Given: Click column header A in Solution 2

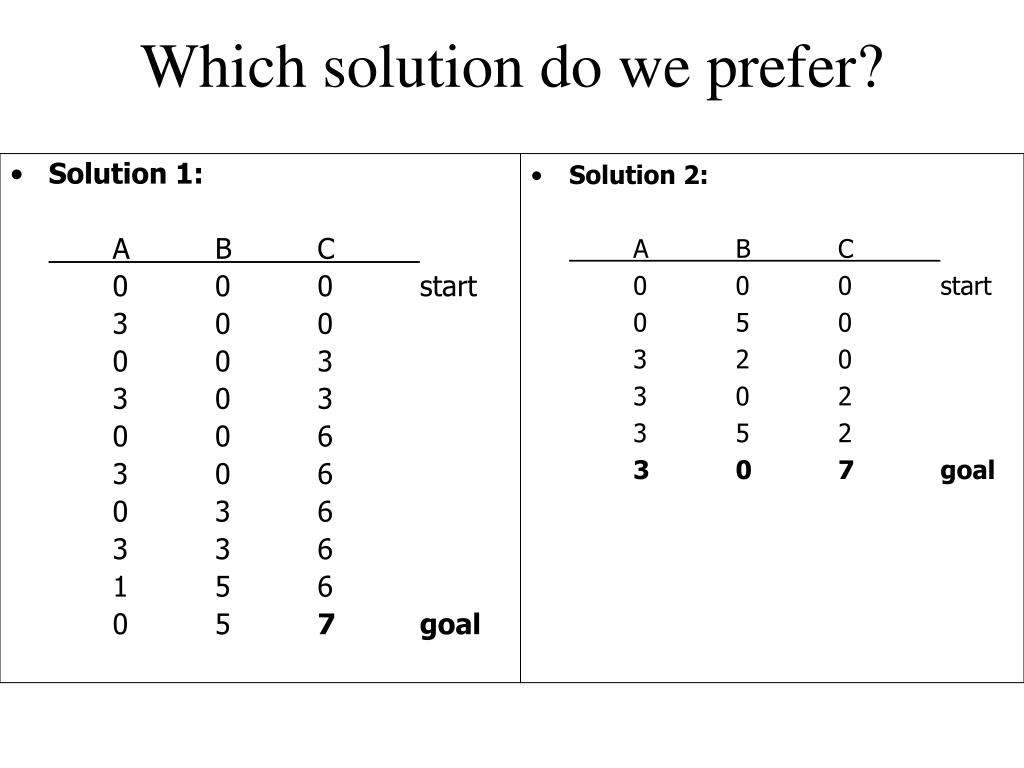Looking at the screenshot, I should pyautogui.click(x=641, y=249).
